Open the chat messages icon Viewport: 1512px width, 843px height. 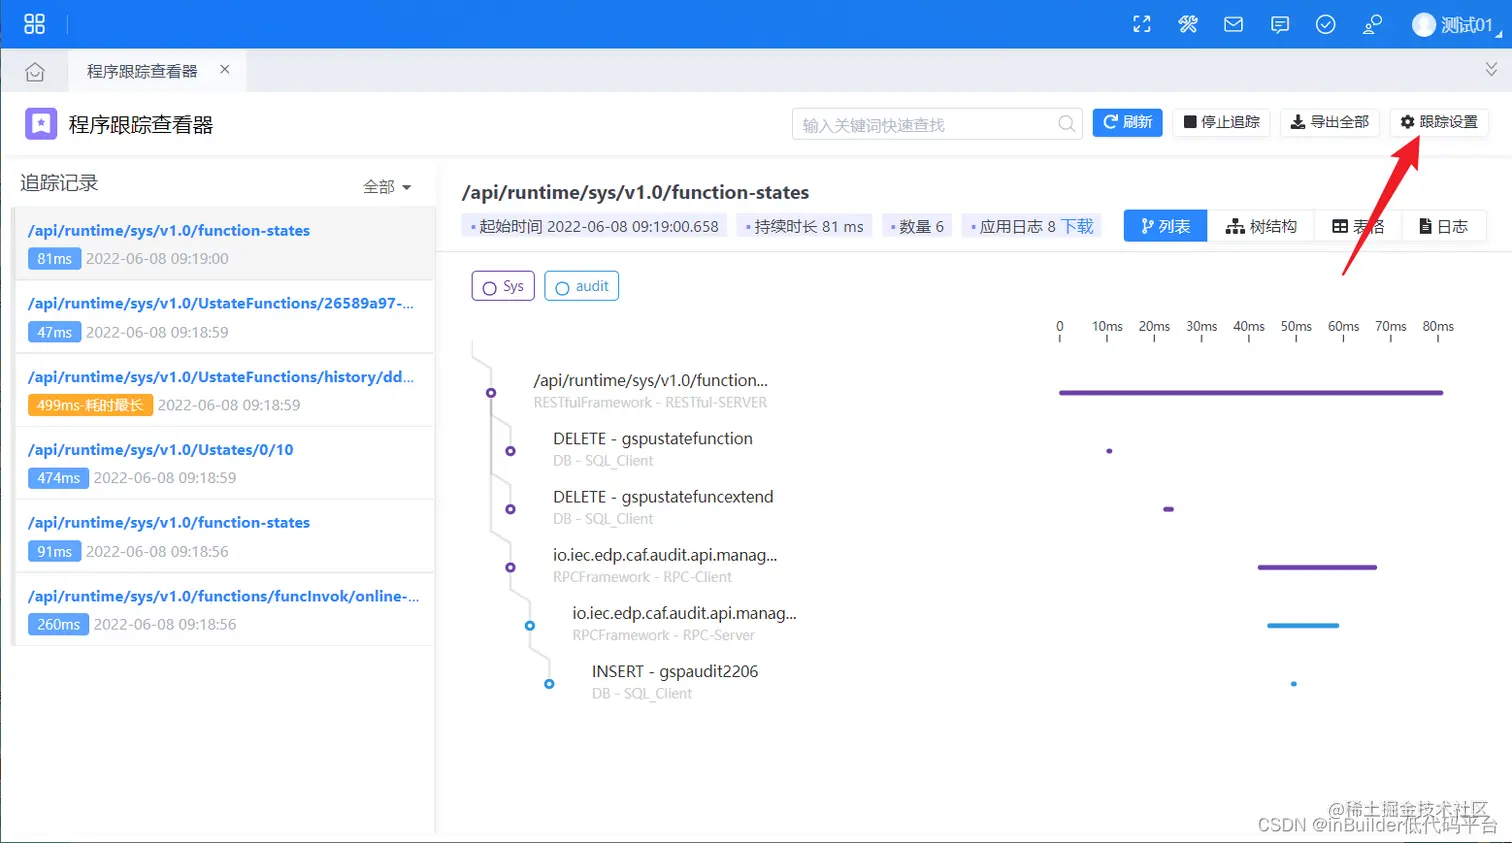point(1280,25)
